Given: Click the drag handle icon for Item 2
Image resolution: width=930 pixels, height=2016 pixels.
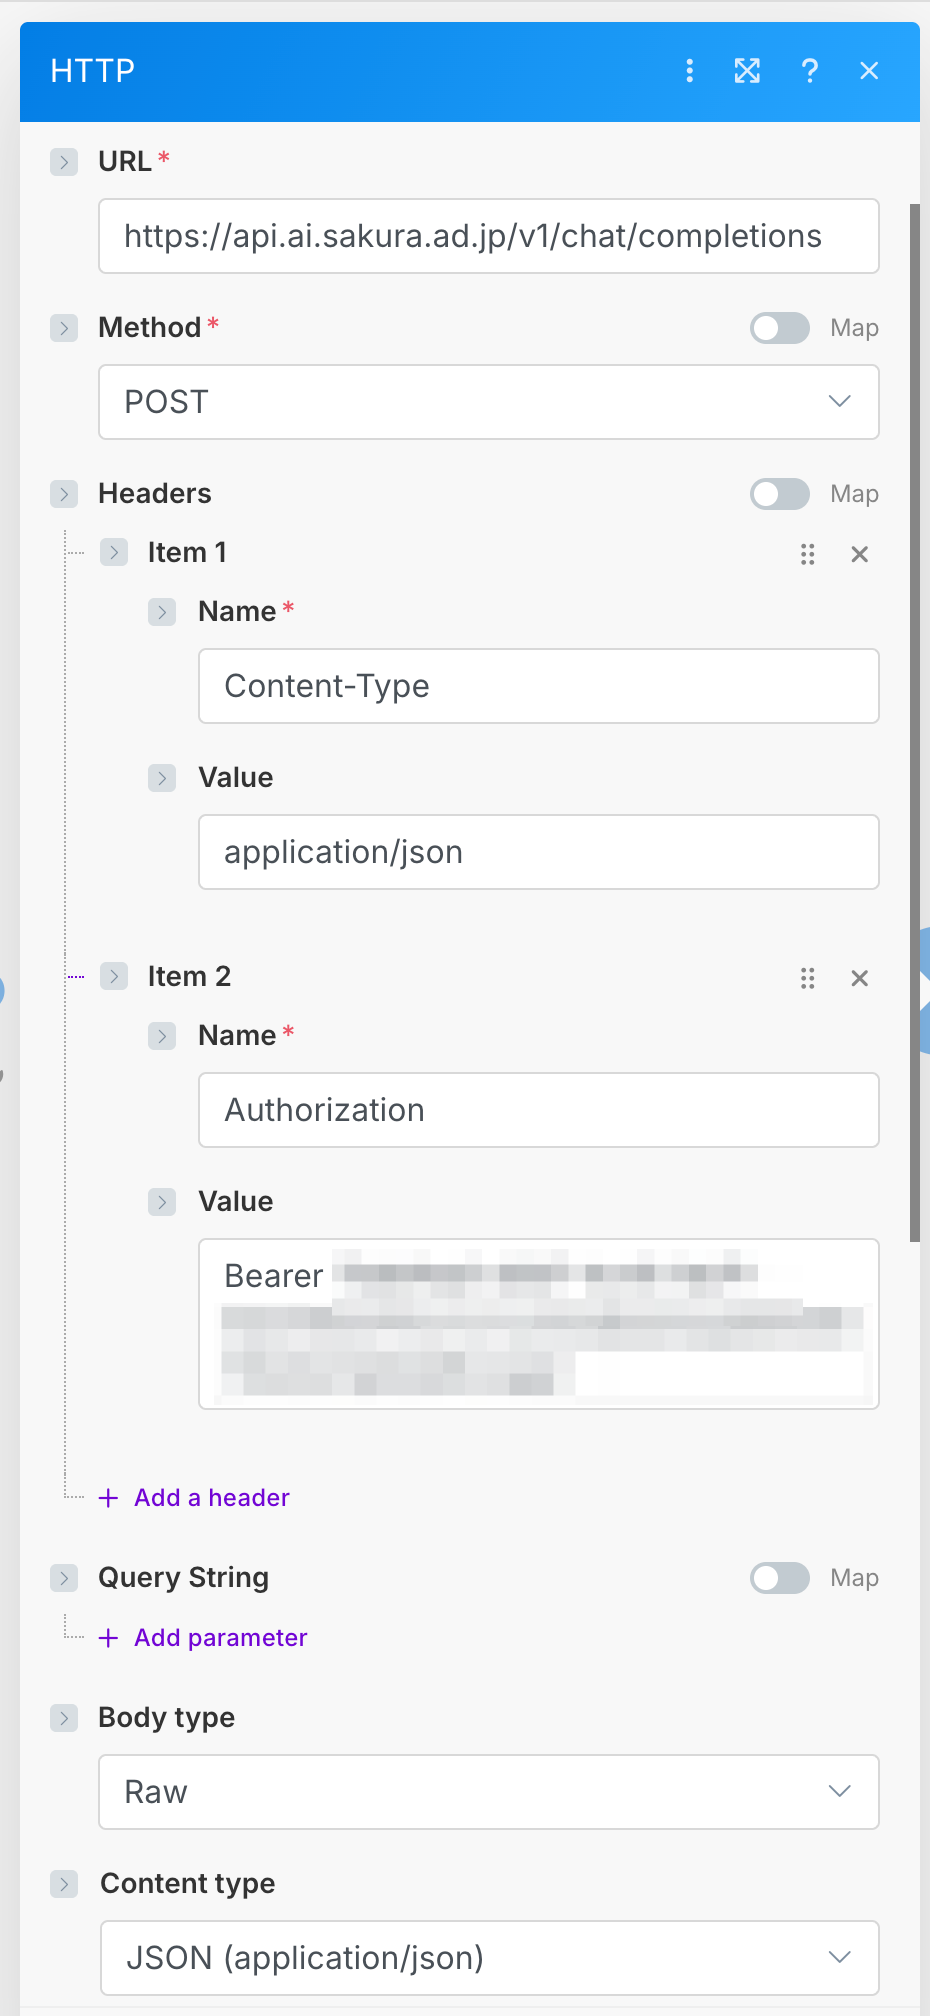Looking at the screenshot, I should pyautogui.click(x=808, y=978).
